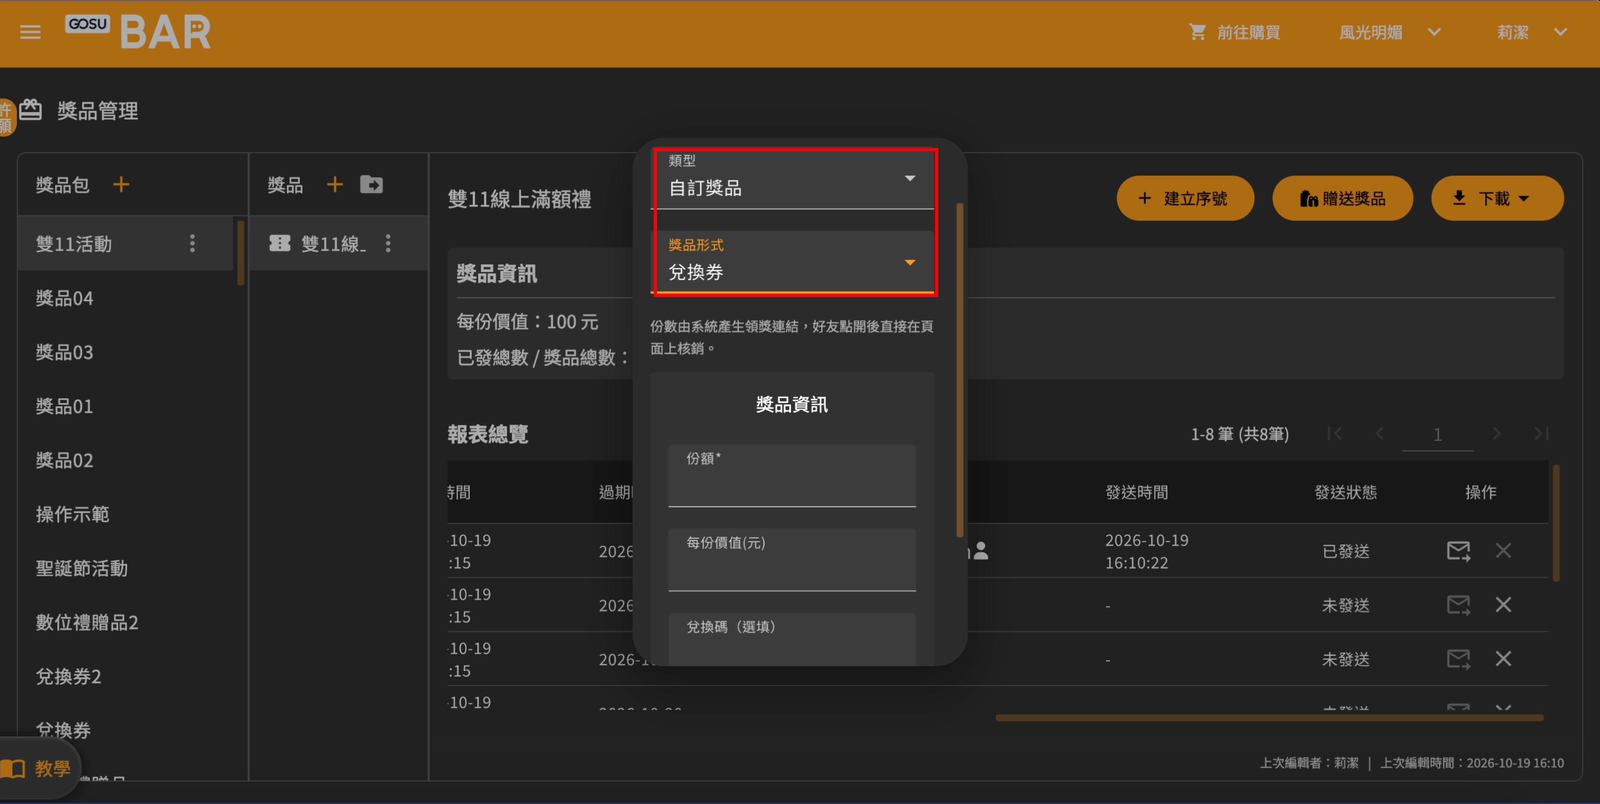This screenshot has height=804, width=1600.
Task: Expand the 獎品形式 兌換券 dropdown
Action: pos(792,263)
